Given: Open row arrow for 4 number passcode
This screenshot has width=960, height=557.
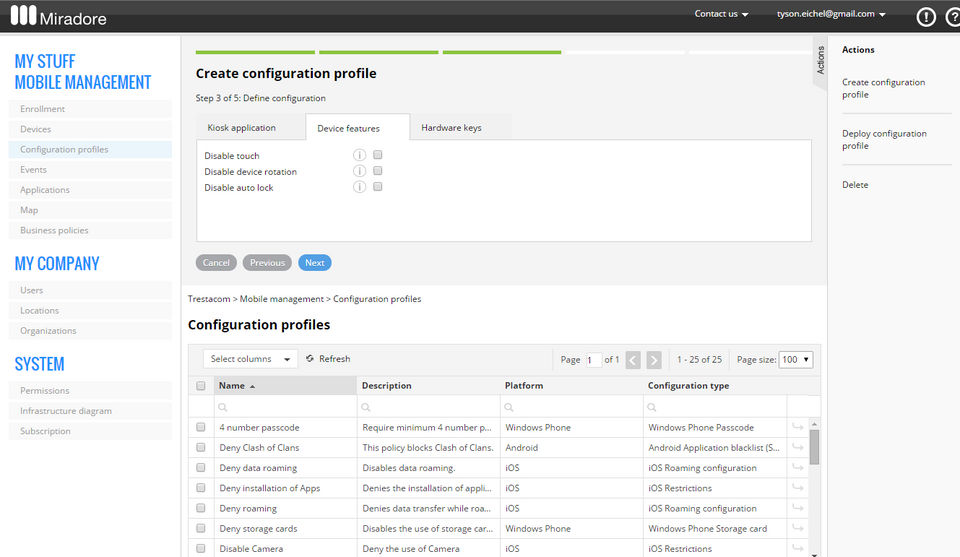Looking at the screenshot, I should [797, 427].
